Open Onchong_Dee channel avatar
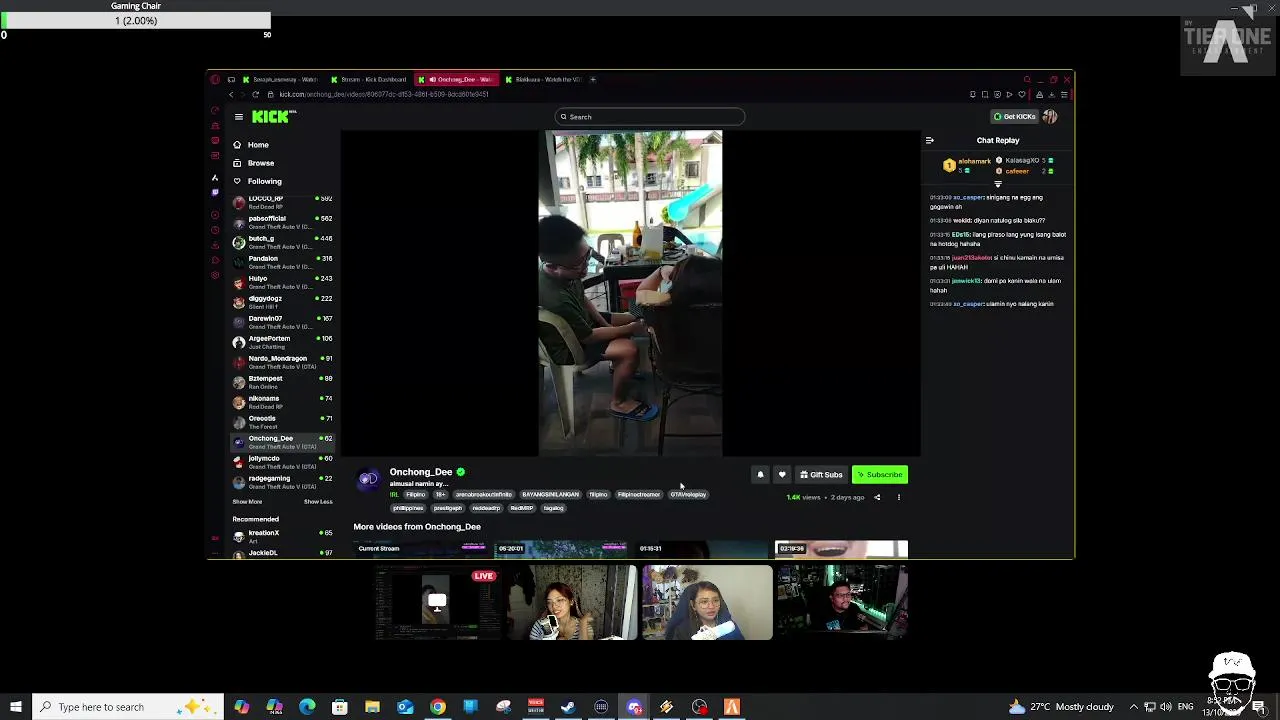The image size is (1280, 720). coord(368,479)
